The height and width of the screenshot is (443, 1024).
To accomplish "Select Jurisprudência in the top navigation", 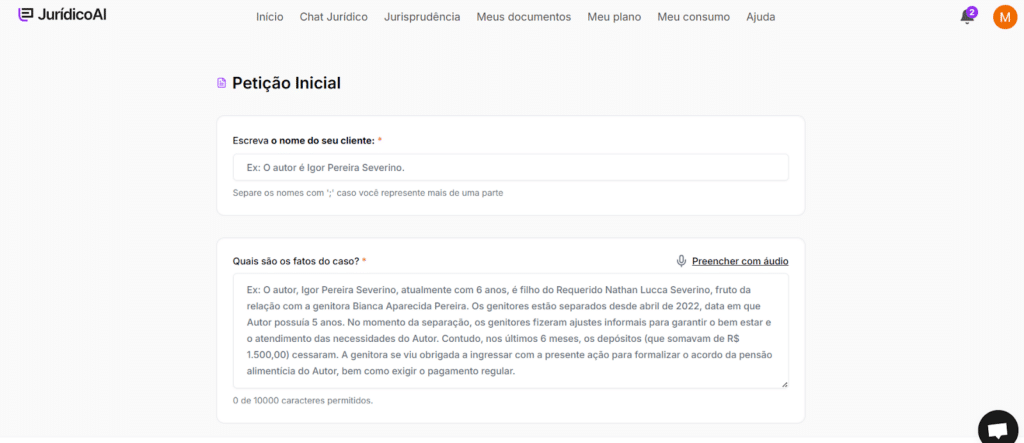I will tap(422, 17).
